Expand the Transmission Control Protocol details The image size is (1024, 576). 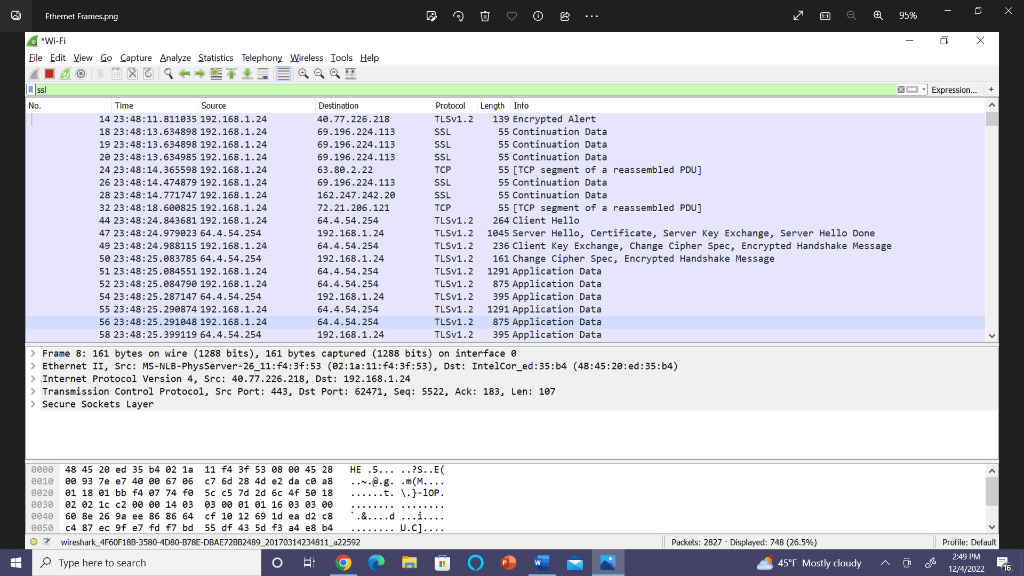[x=34, y=392]
